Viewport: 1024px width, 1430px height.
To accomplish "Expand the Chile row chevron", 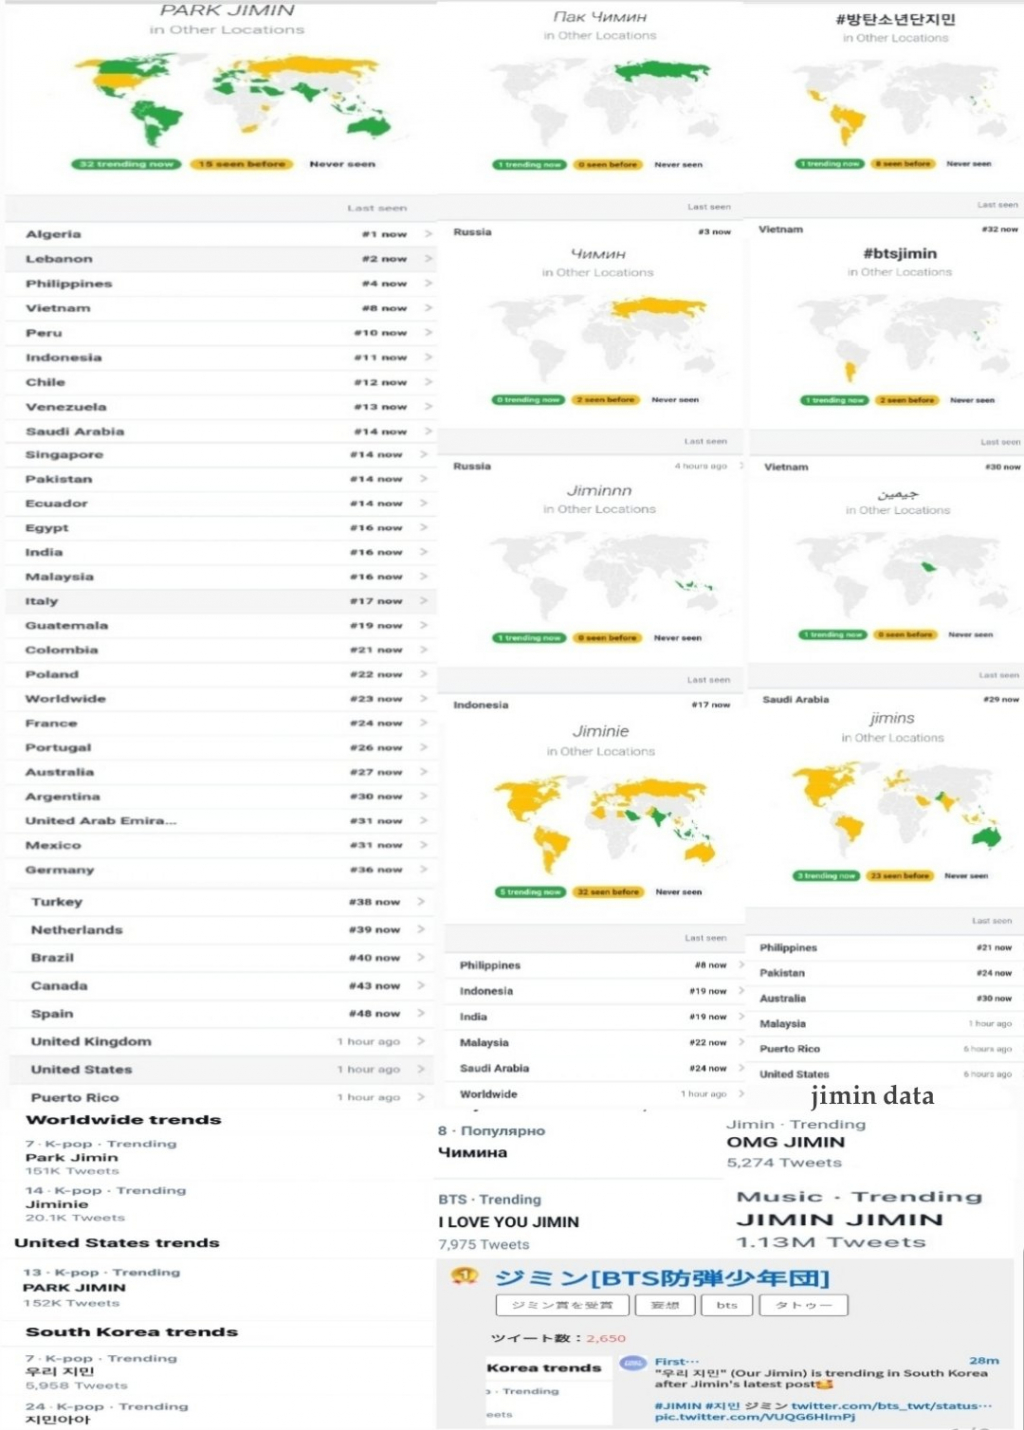I will coord(429,382).
